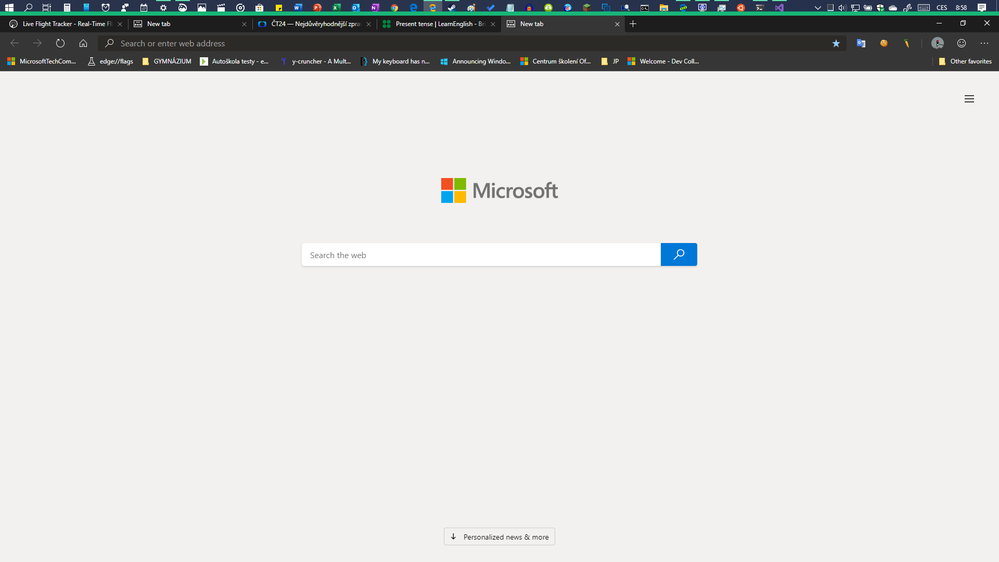This screenshot has height=562, width=999.
Task: Close the 'Live Flight Tracker' tab
Action: tap(119, 24)
